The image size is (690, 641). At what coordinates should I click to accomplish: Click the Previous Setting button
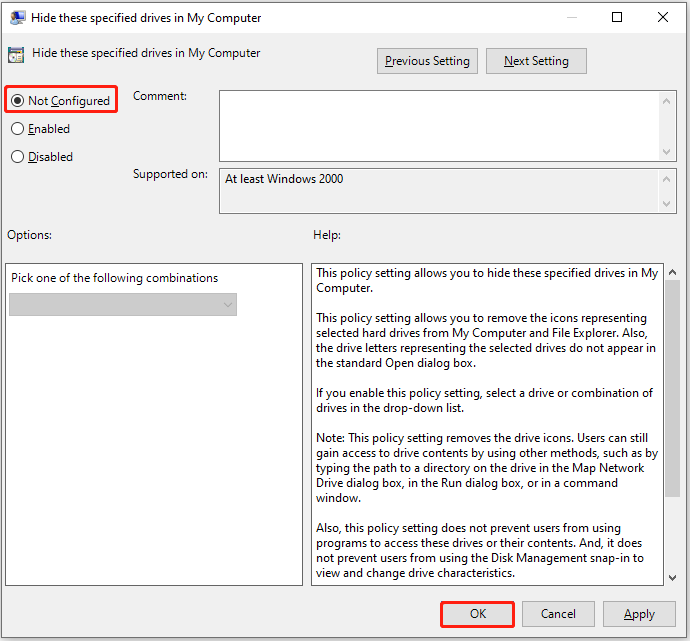click(x=427, y=61)
